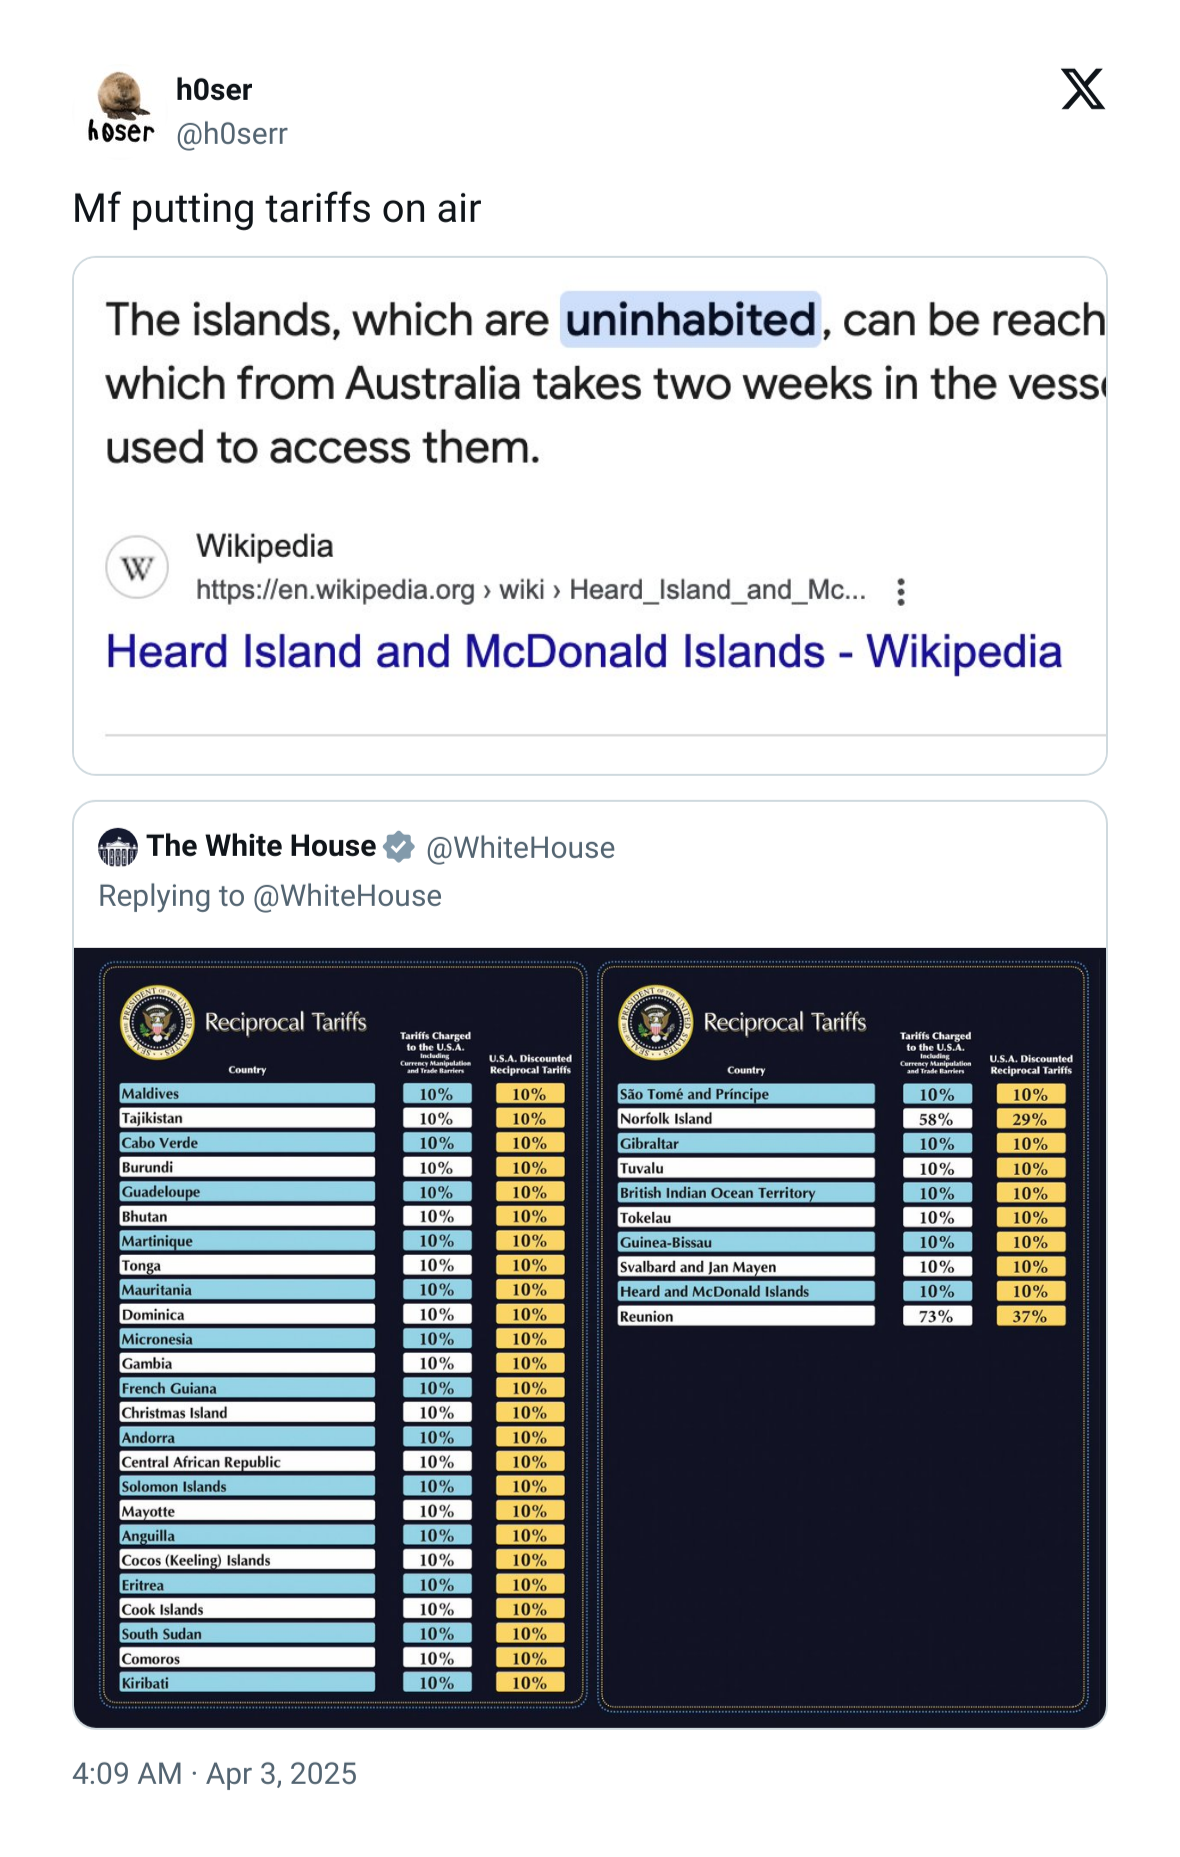Open The White House account name
The width and height of the screenshot is (1180, 1857).
coord(261,846)
